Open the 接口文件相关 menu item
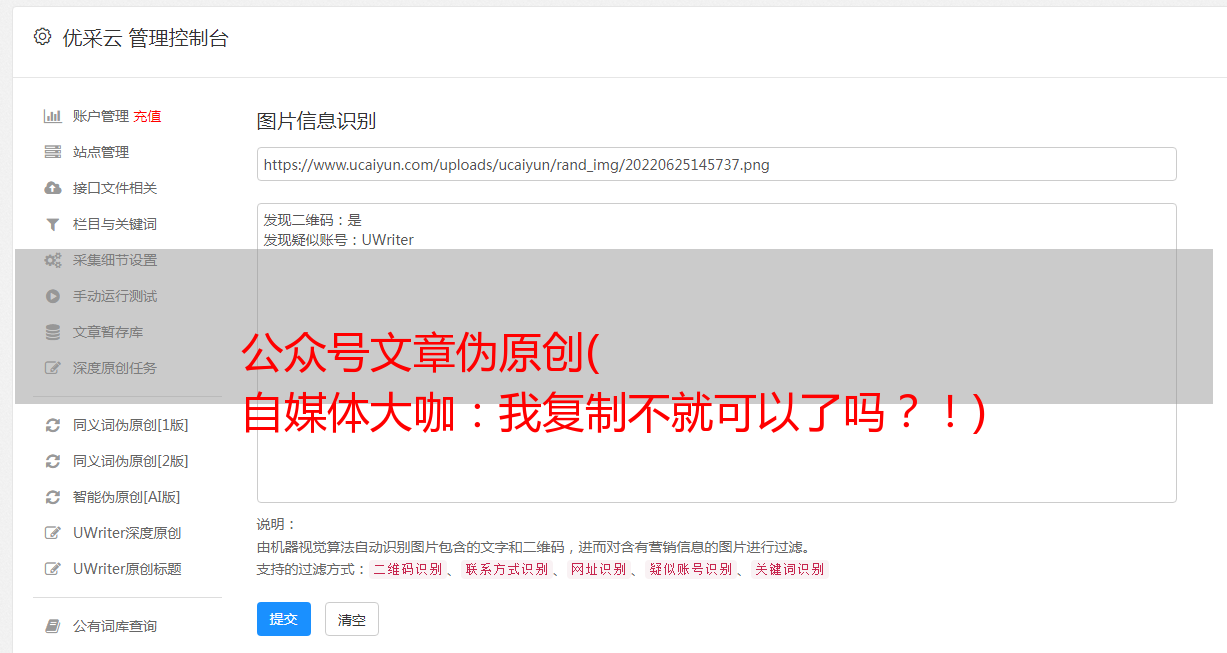 click(x=115, y=188)
